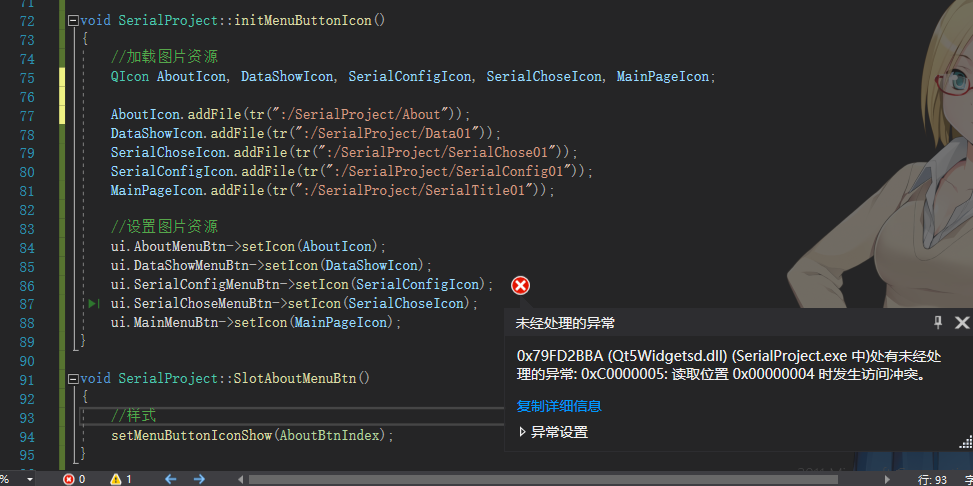Image resolution: width=973 pixels, height=486 pixels.
Task: Click the horizontal scrollbar thumb
Action: 543,479
